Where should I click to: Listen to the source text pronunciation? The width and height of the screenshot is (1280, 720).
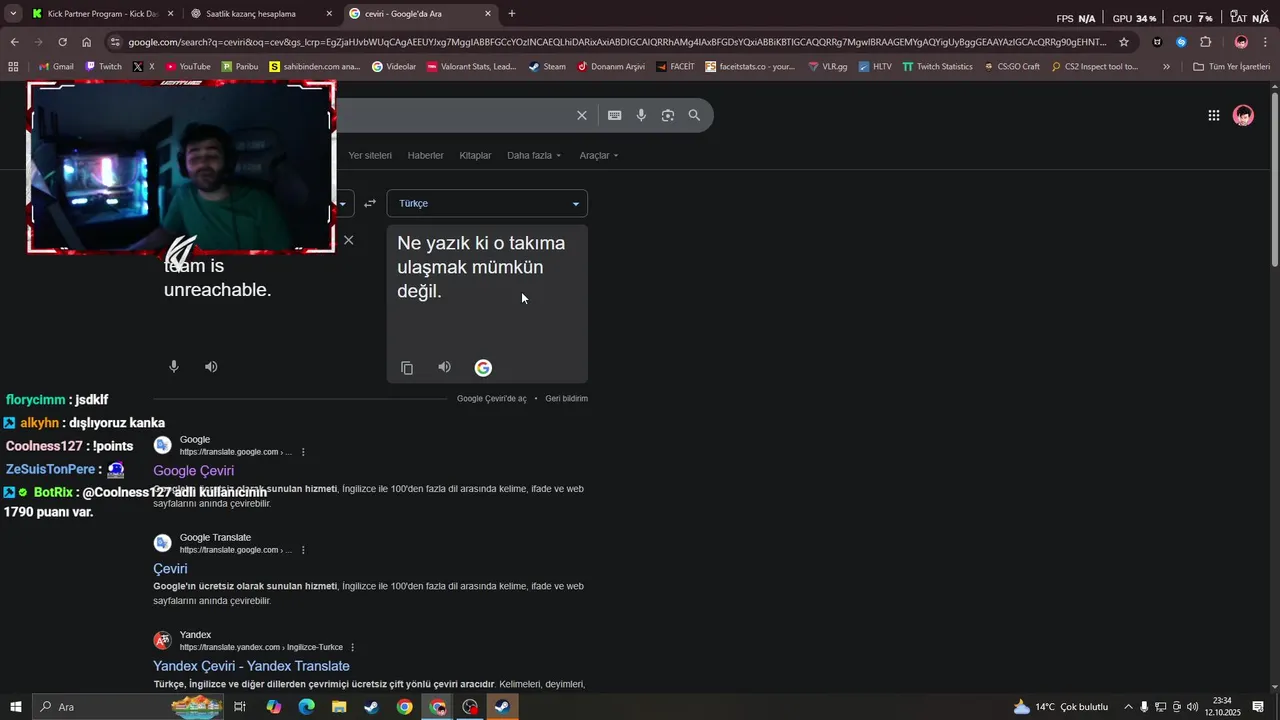[211, 367]
